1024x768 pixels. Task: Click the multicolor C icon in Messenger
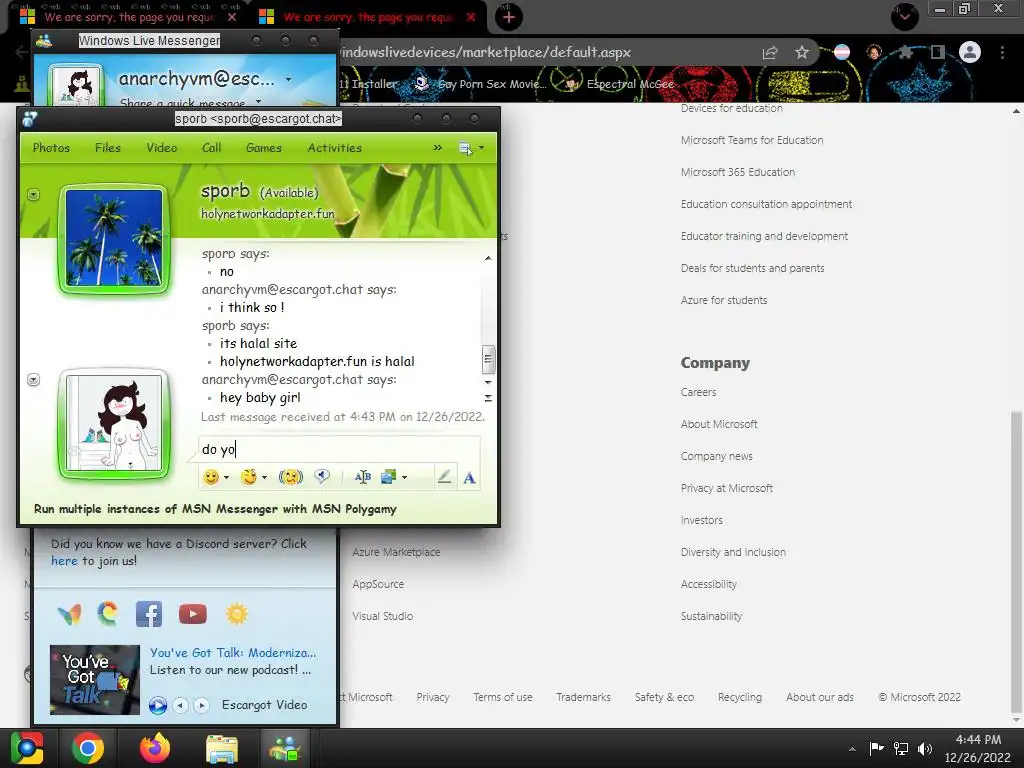[108, 613]
